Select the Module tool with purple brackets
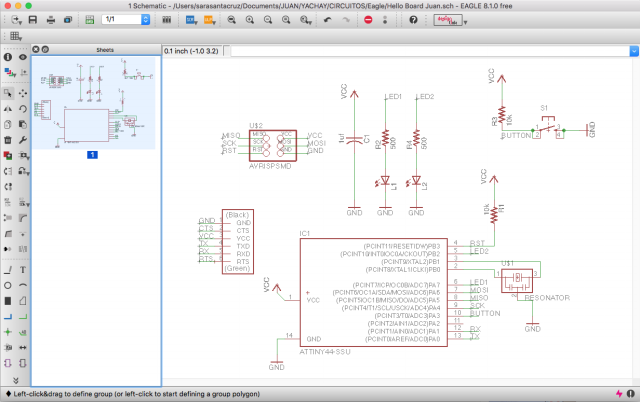The height and width of the screenshot is (402, 640). tap(8, 363)
